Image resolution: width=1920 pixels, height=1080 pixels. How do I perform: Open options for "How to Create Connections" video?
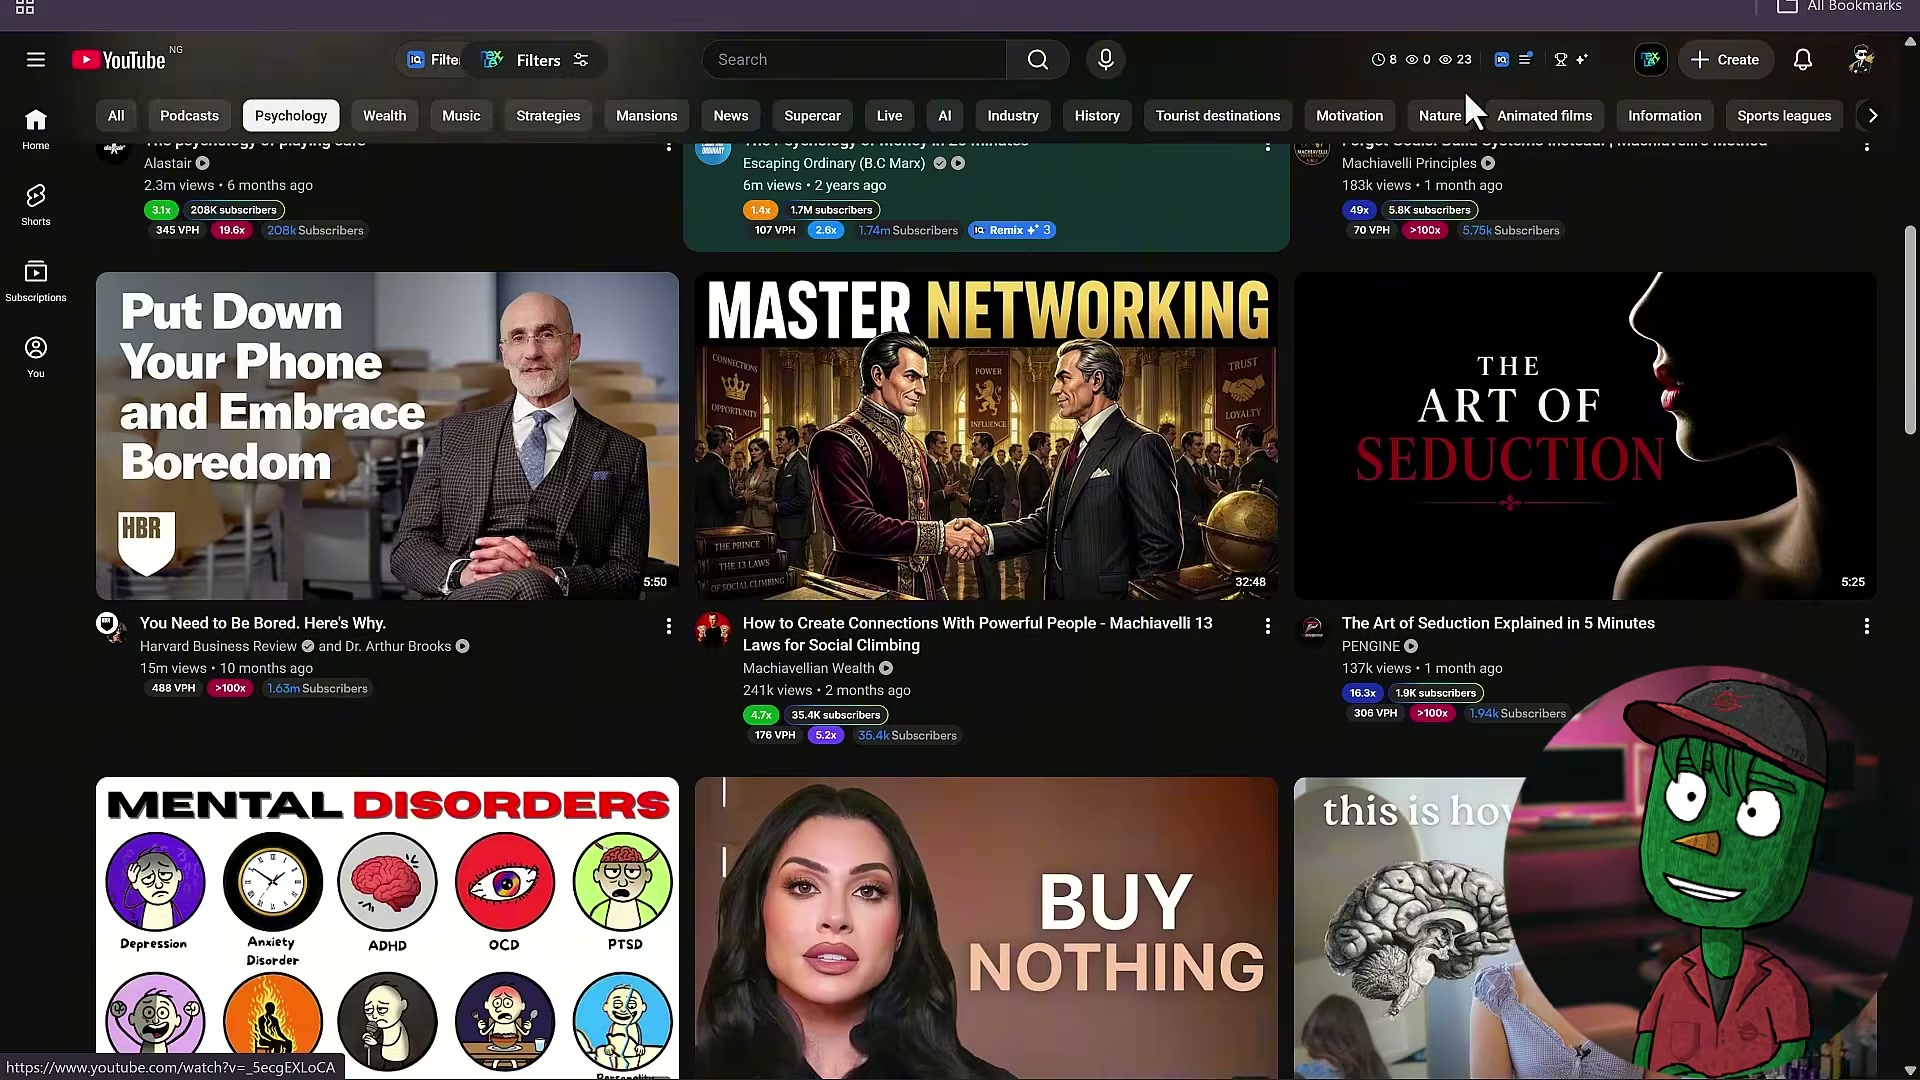point(1267,626)
